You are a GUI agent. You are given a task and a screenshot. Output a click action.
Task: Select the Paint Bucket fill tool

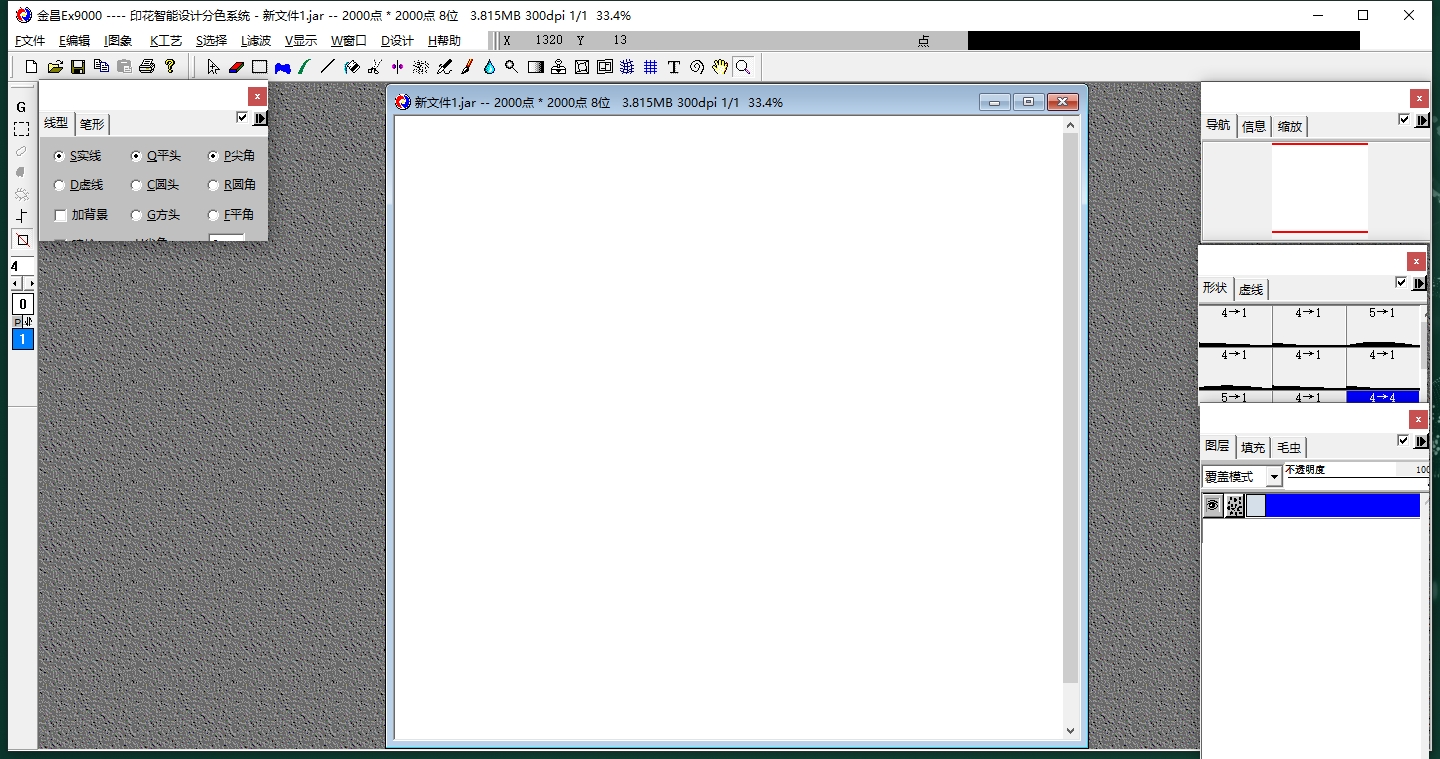point(352,67)
